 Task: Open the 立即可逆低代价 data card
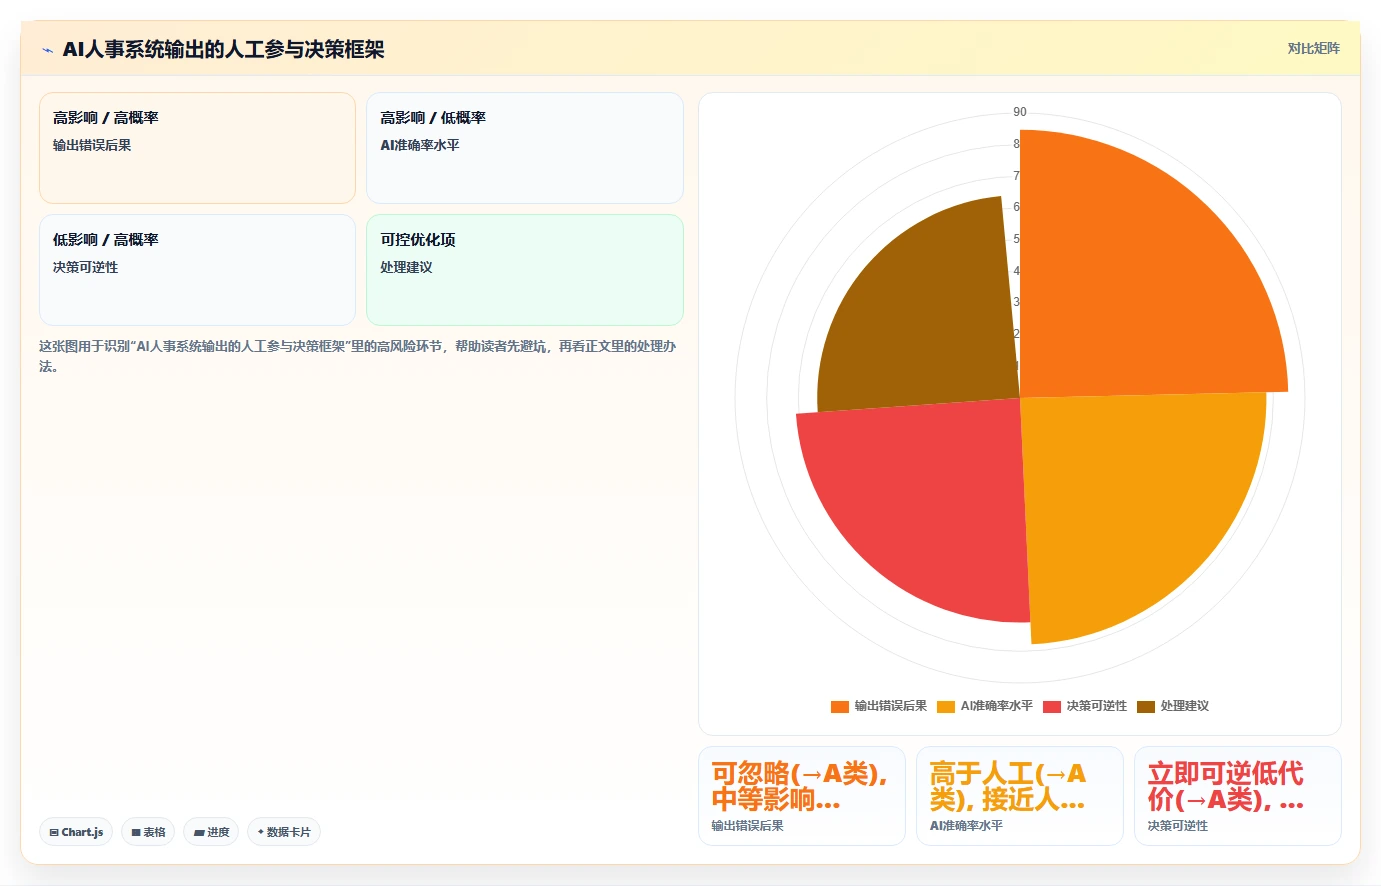click(x=1237, y=796)
